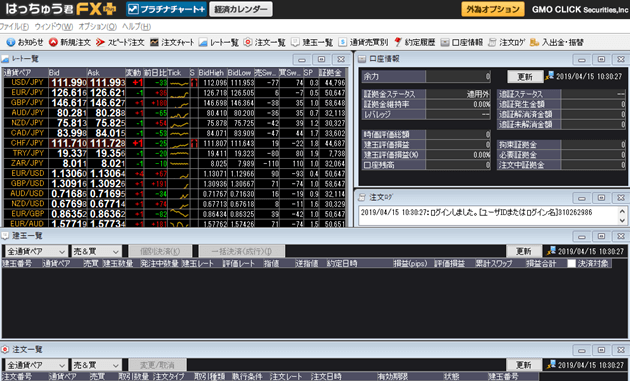Image resolution: width=630 pixels, height=381 pixels.
Task: Expand 全通貨ペア dropdown in 注文一覧
Action: point(35,365)
